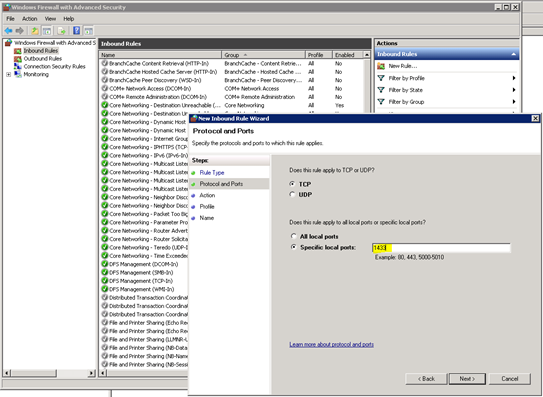Click the specific local ports text field
The height and width of the screenshot is (397, 543).
click(441, 247)
